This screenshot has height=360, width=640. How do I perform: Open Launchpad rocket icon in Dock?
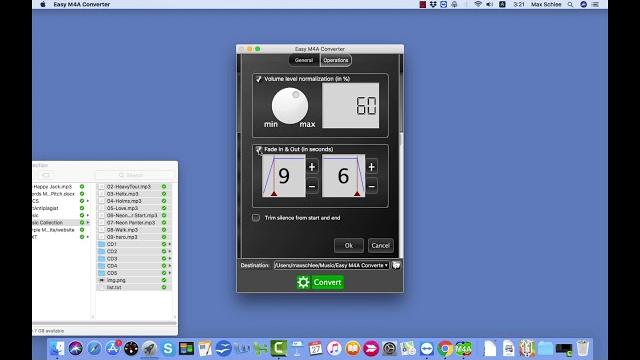149,349
